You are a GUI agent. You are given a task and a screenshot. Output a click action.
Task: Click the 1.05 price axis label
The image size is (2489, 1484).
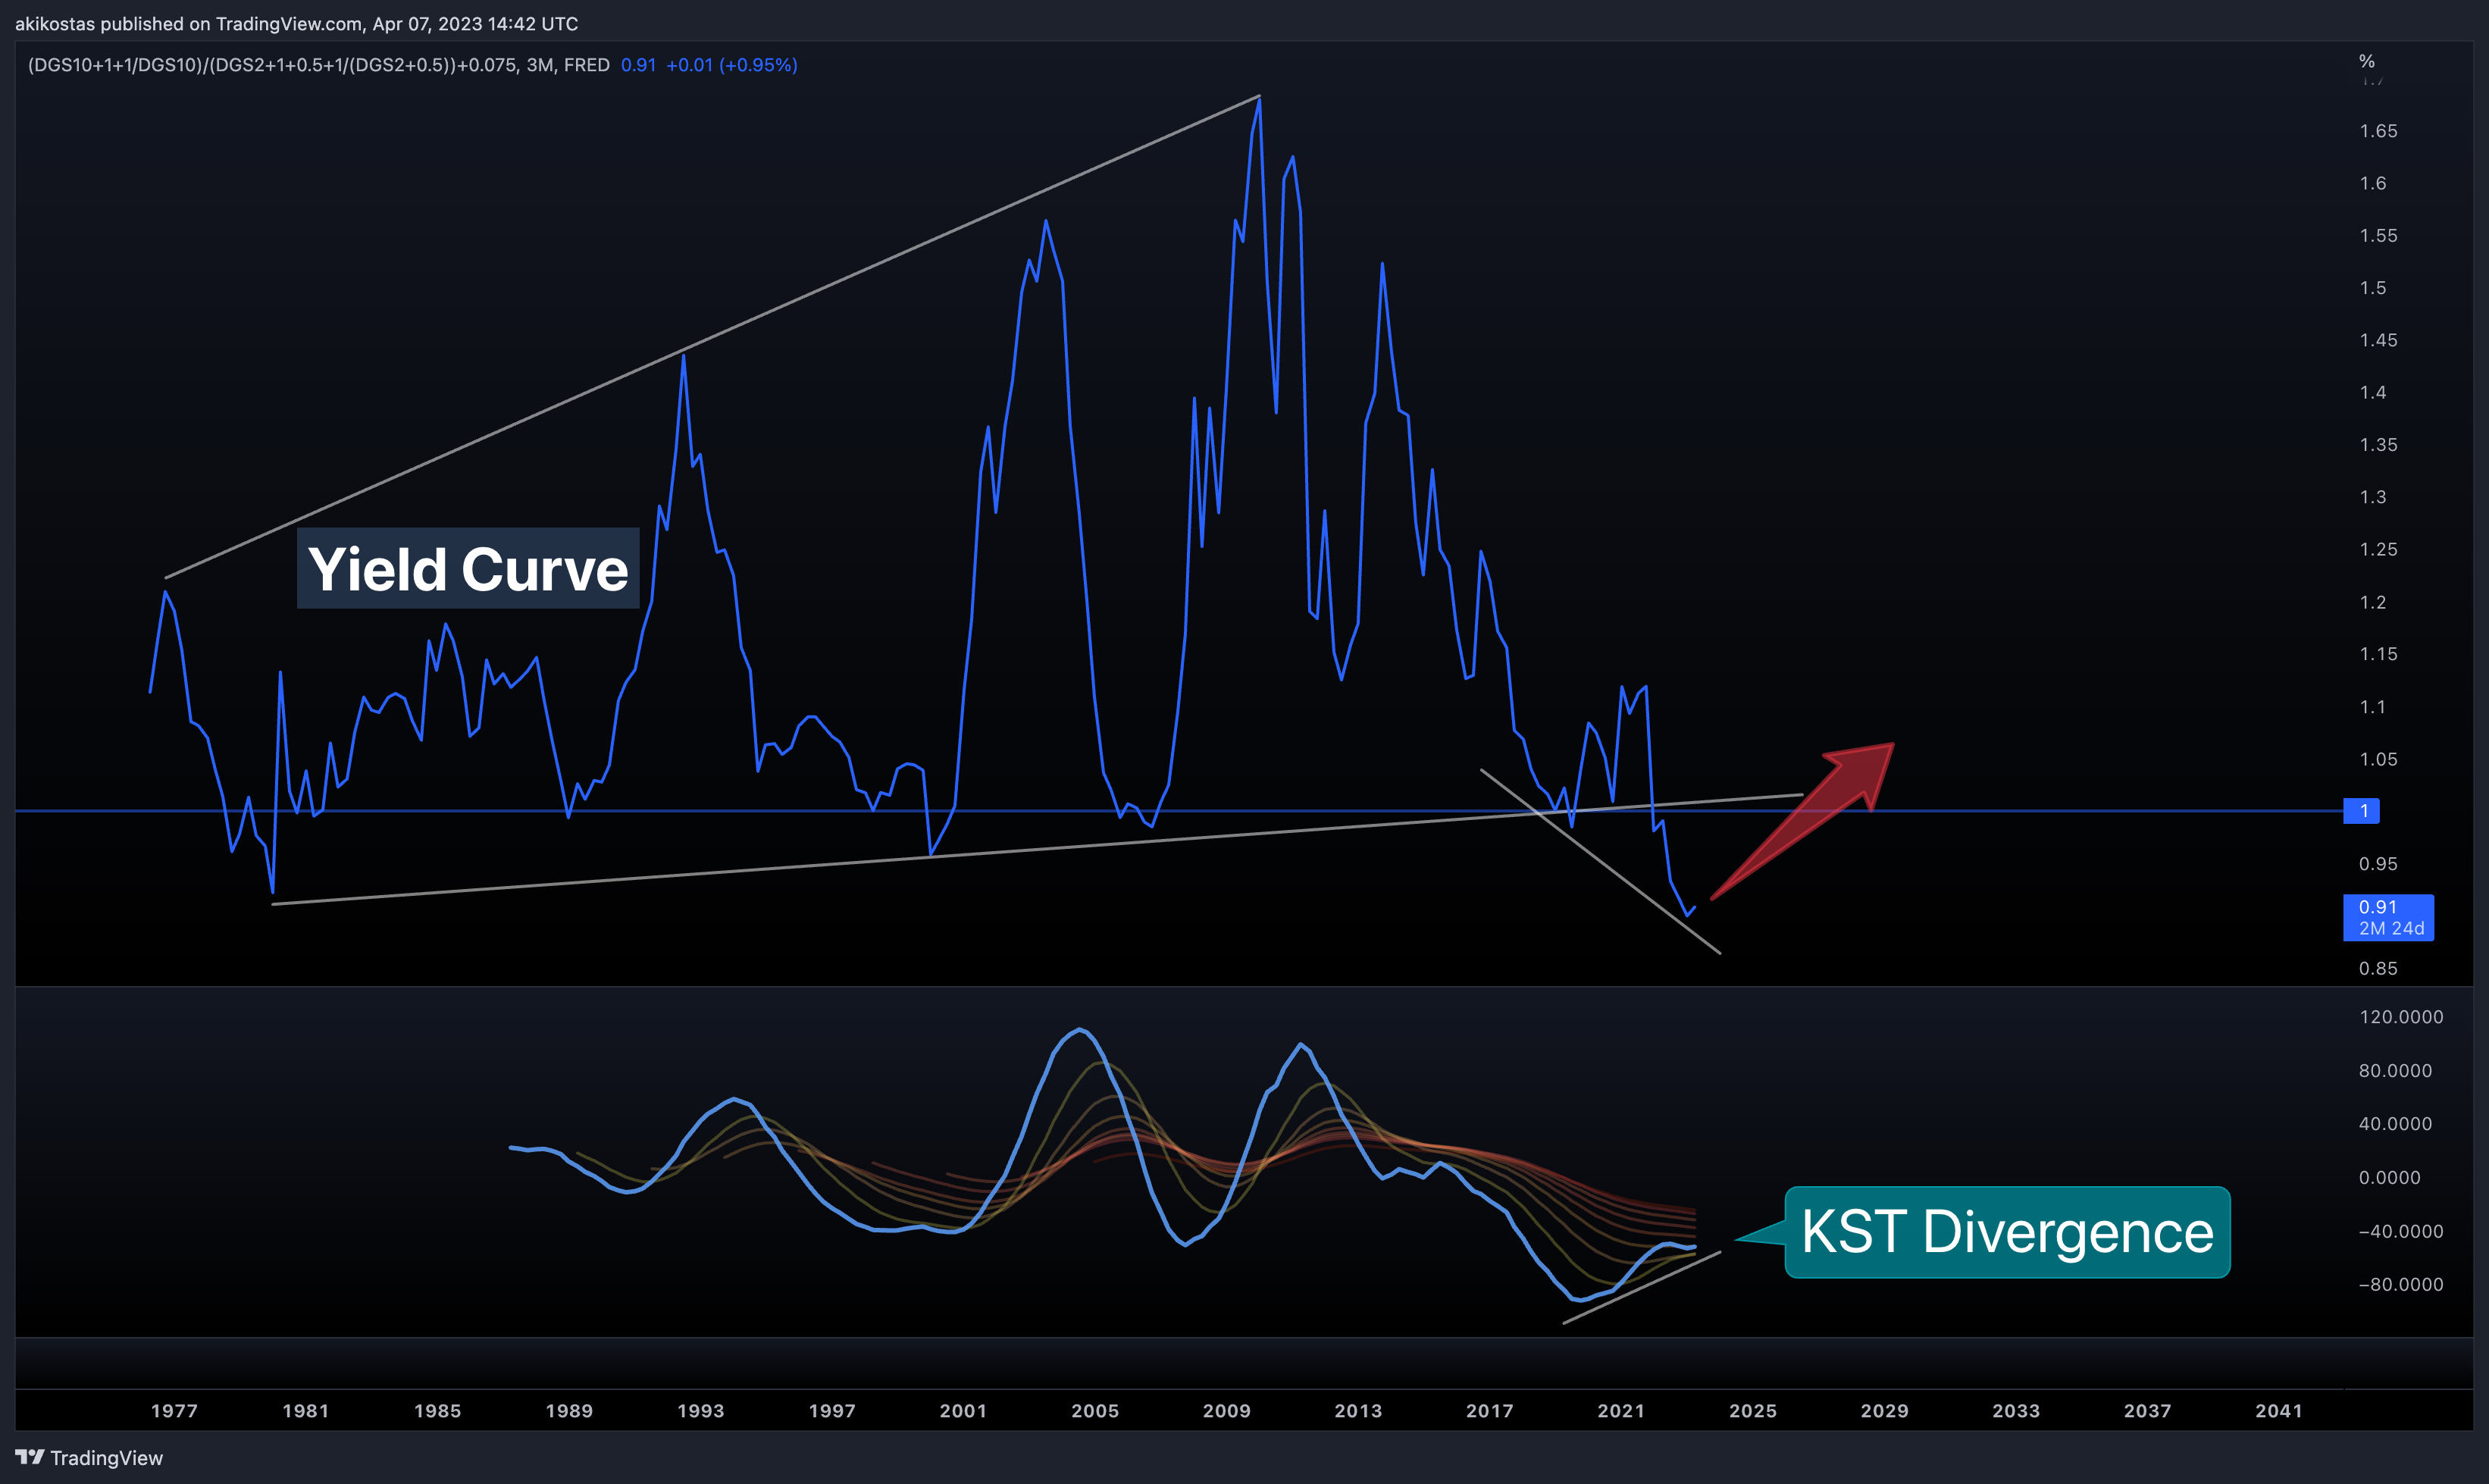pyautogui.click(x=2378, y=759)
